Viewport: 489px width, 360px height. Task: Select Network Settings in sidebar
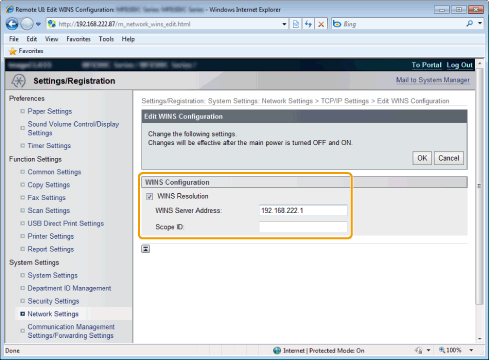tap(53, 314)
